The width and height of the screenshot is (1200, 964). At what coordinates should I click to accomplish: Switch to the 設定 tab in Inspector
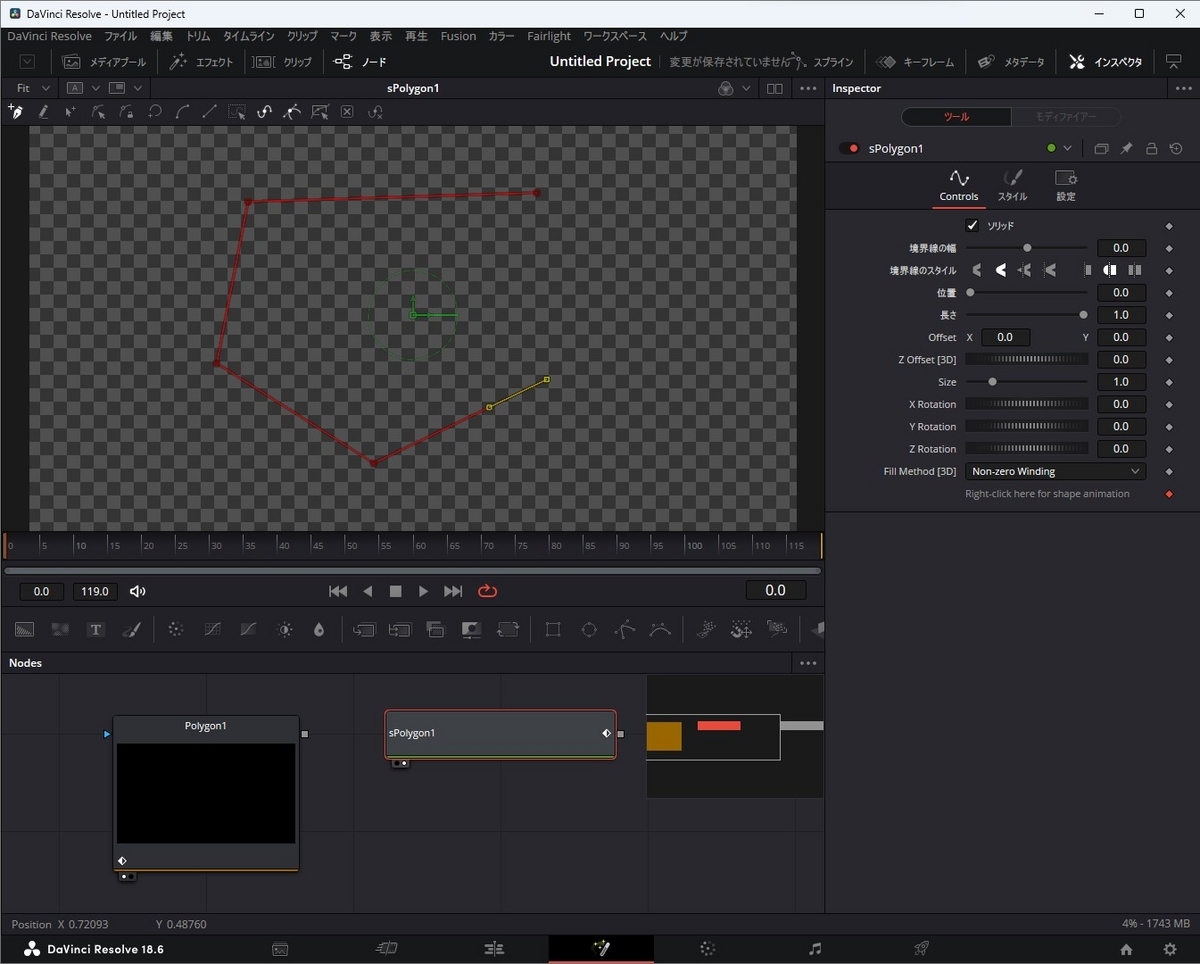click(x=1066, y=185)
